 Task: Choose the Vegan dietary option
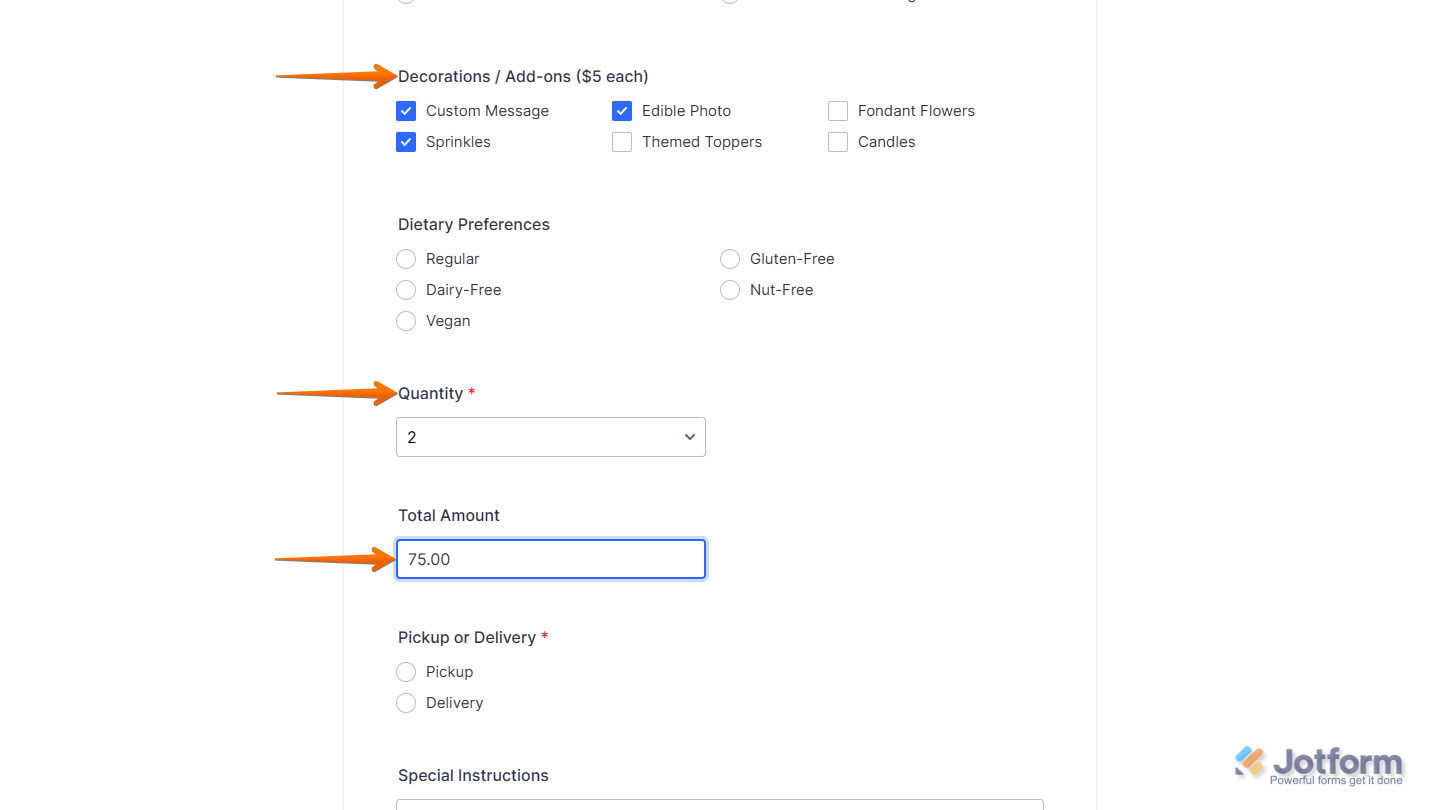tap(406, 320)
